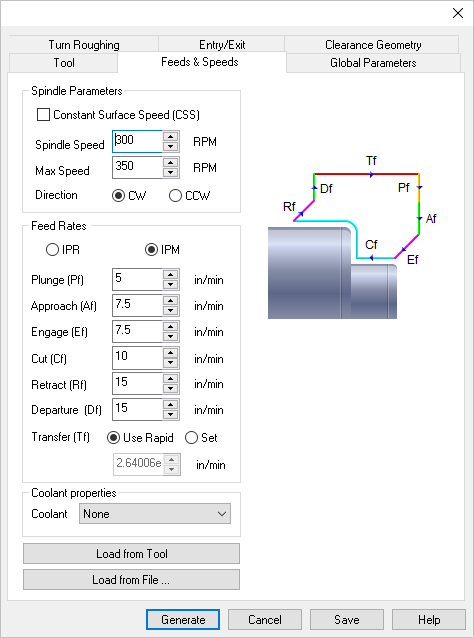Click the Pf label in toolpath diagram
The image size is (474, 638).
[x=404, y=188]
